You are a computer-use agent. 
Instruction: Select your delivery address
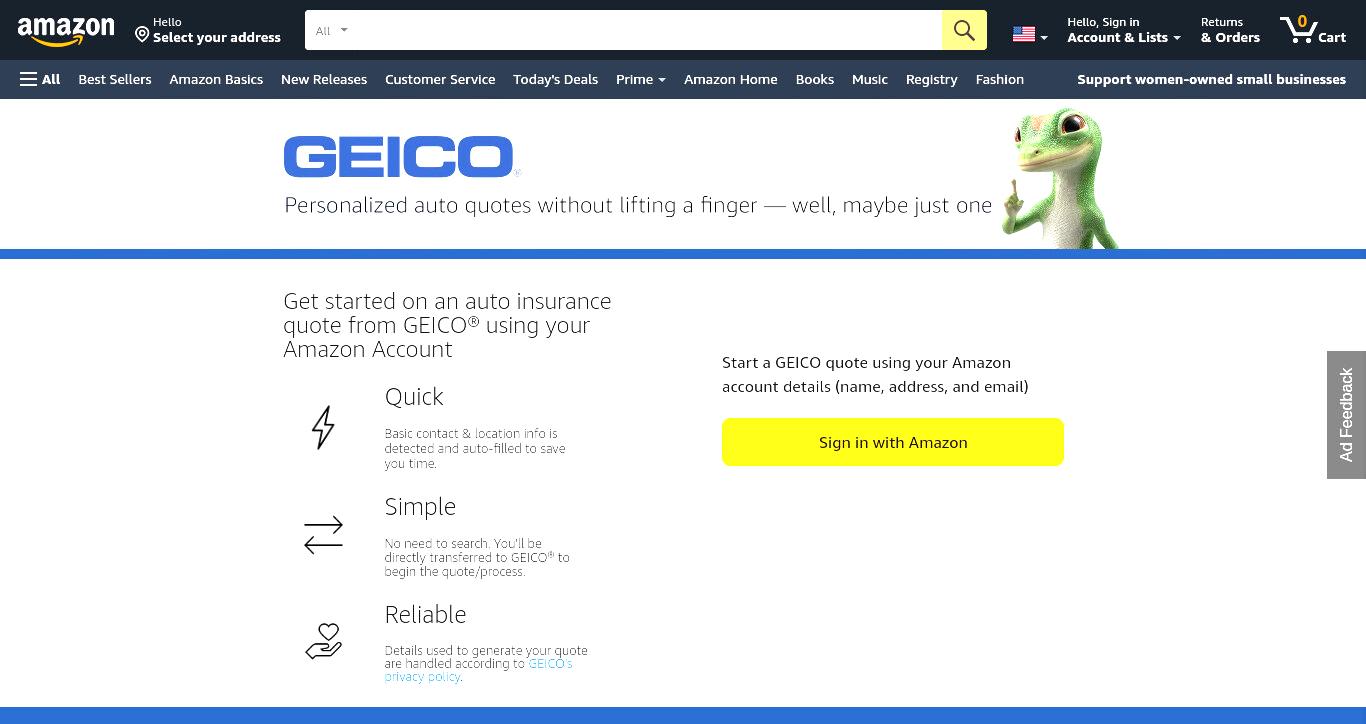point(208,30)
